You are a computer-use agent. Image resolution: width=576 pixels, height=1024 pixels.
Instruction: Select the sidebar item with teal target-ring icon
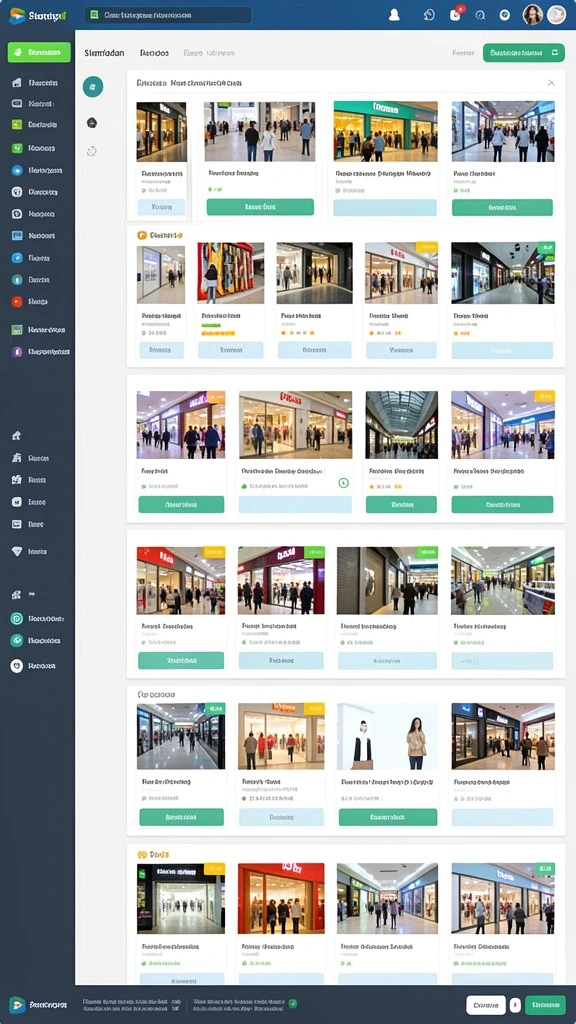pos(37,618)
